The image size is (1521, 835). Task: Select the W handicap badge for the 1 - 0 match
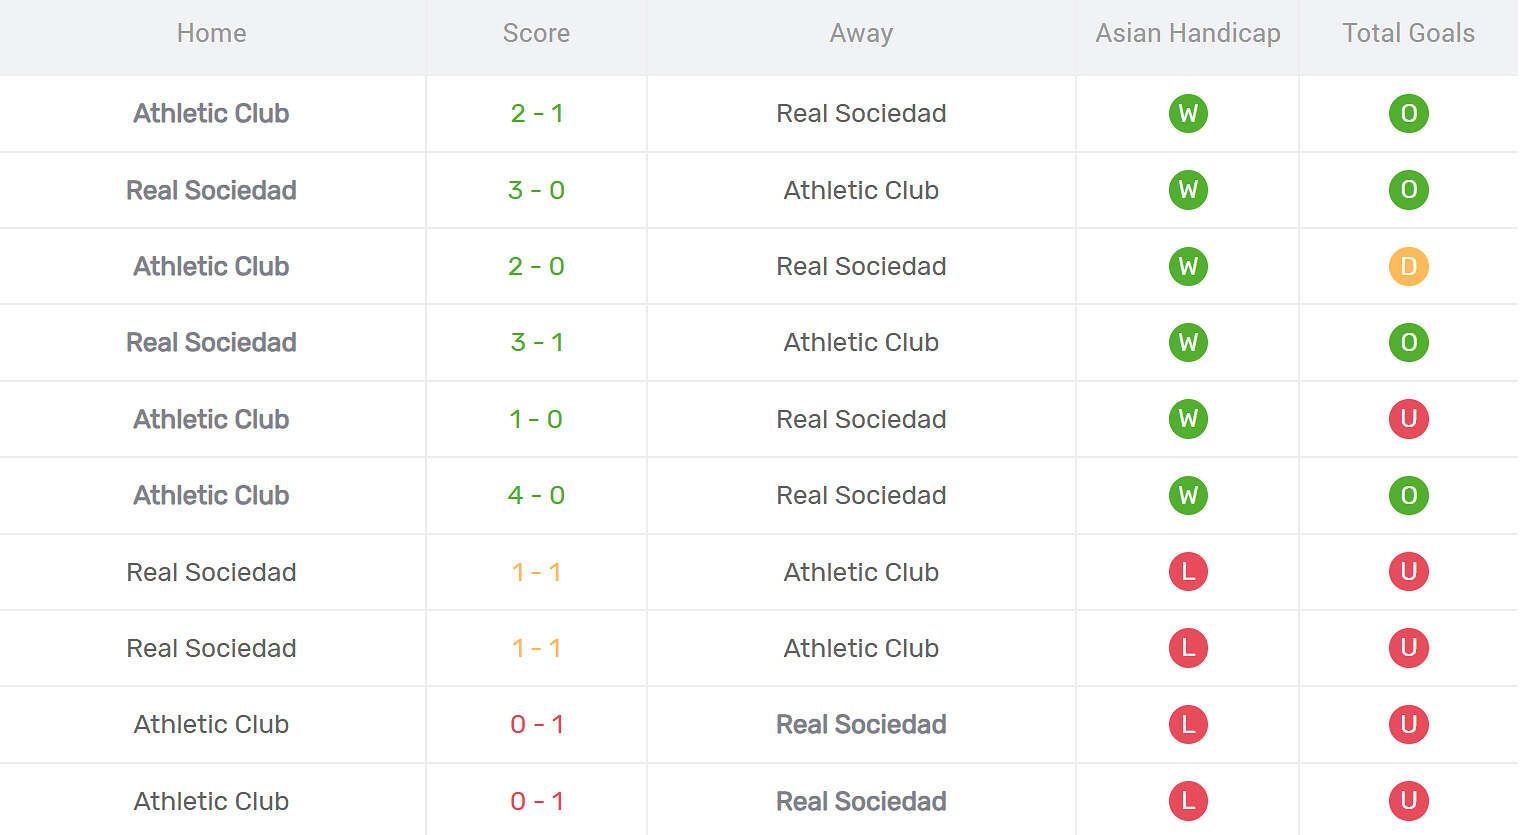point(1188,419)
